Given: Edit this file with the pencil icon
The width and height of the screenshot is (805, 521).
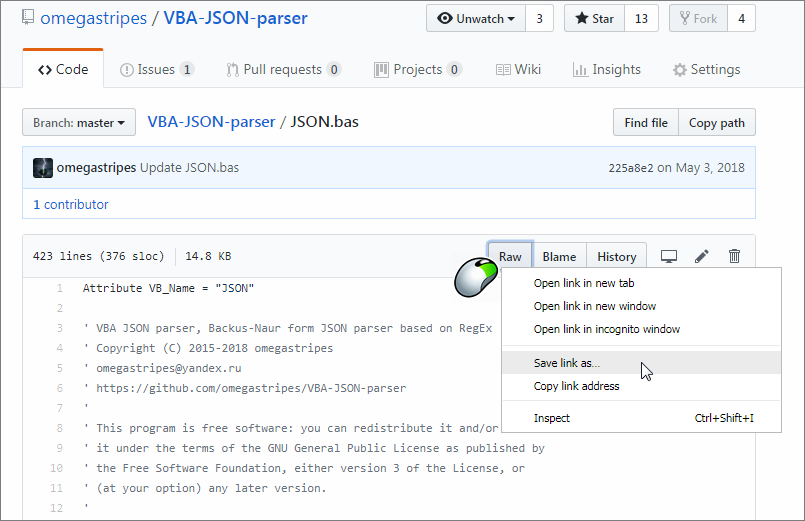Looking at the screenshot, I should click(701, 256).
